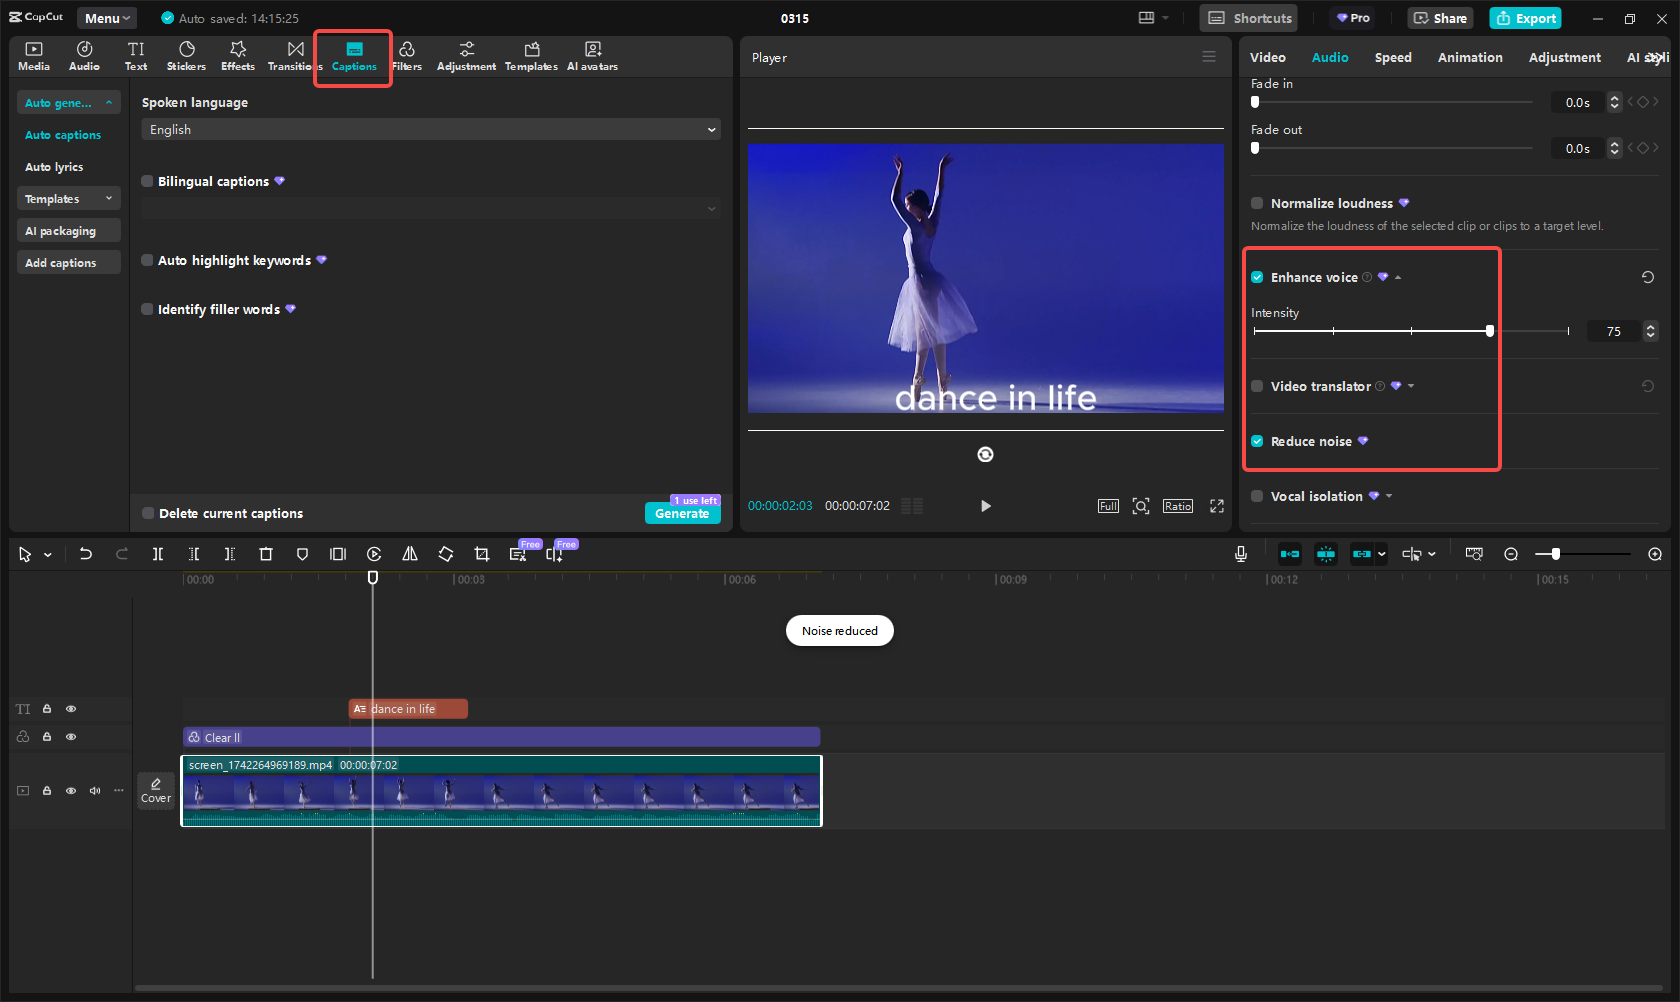
Task: Click the delete icon in the timeline toolbar
Action: point(265,553)
